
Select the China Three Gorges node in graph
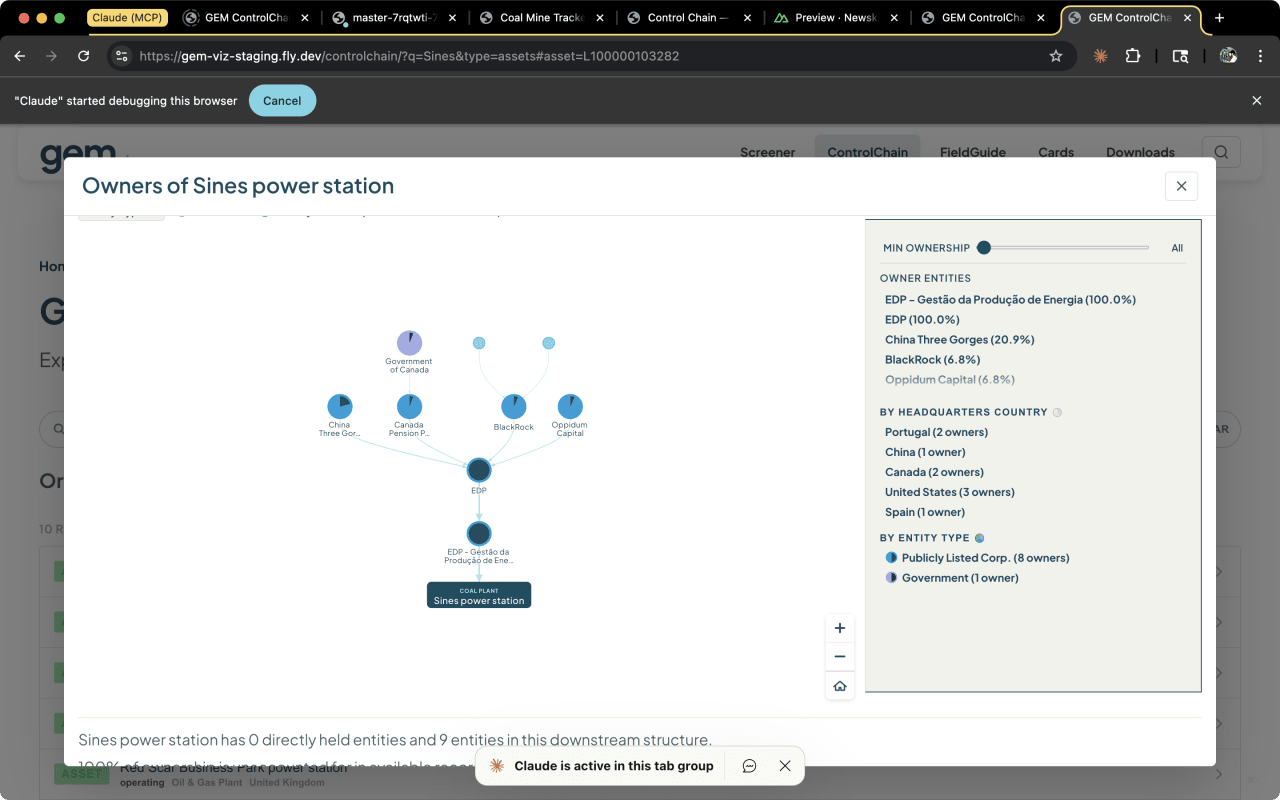(x=340, y=406)
